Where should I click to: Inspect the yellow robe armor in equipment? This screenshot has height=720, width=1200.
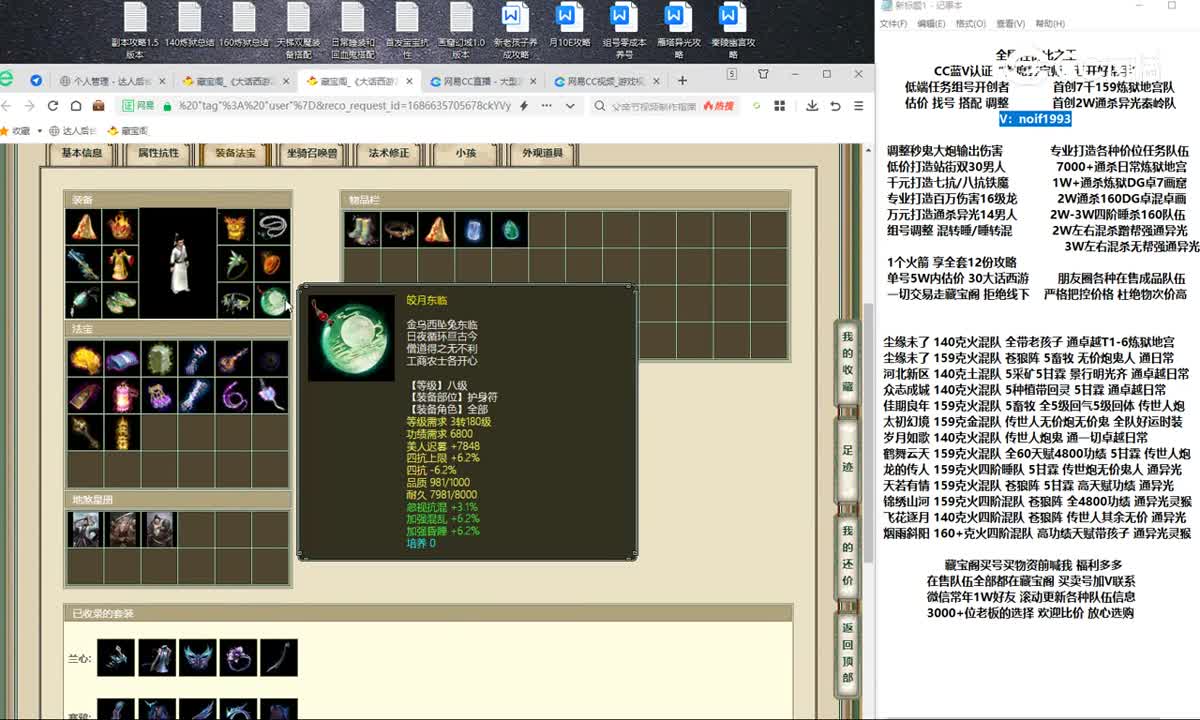[x=120, y=264]
